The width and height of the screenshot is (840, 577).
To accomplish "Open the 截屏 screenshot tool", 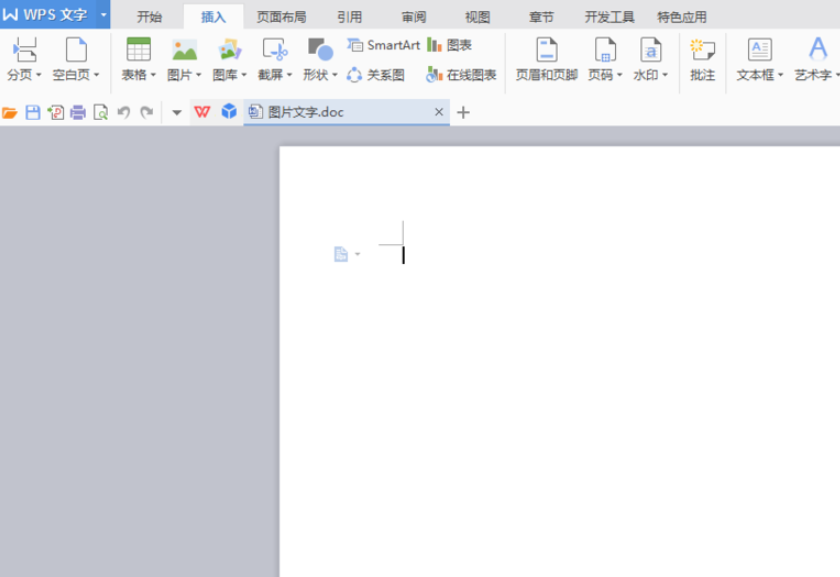I will point(275,50).
